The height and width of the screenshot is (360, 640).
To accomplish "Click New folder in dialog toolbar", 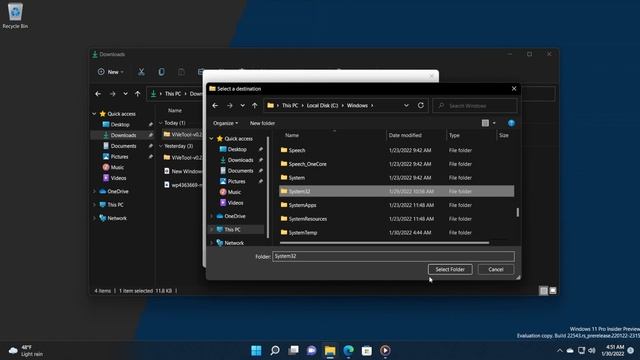I will [262, 123].
